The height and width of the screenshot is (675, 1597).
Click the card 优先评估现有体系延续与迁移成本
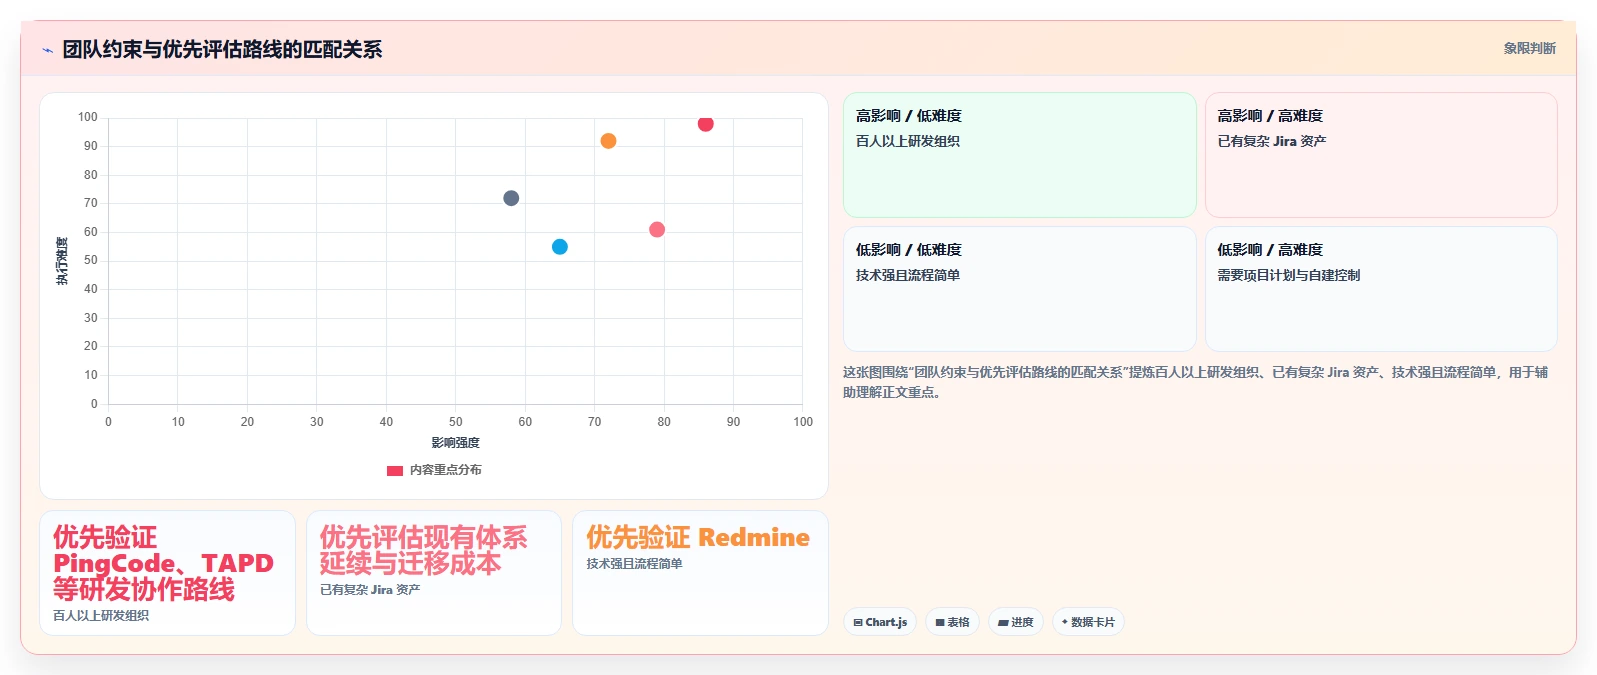coord(434,573)
